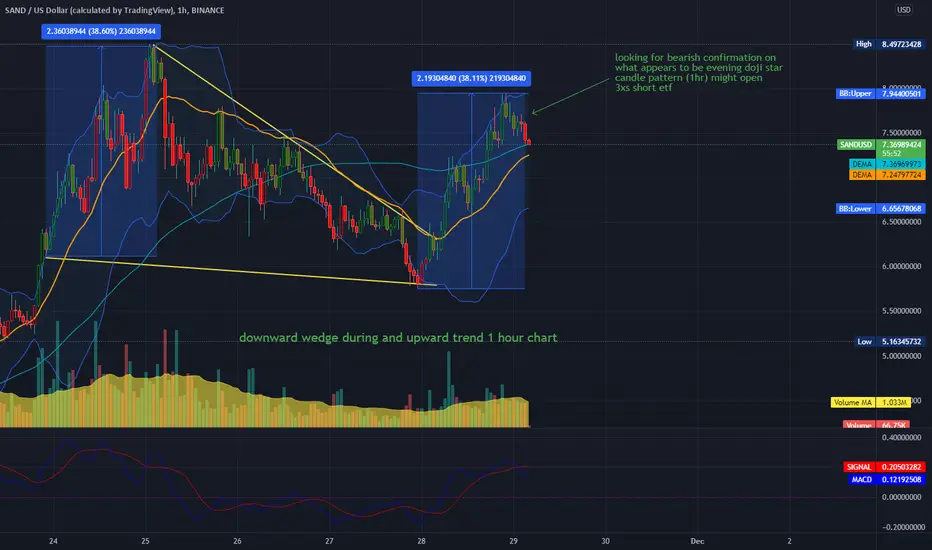Click the 0.00000000 MACD scale value
The width and height of the screenshot is (932, 550).
coord(902,497)
